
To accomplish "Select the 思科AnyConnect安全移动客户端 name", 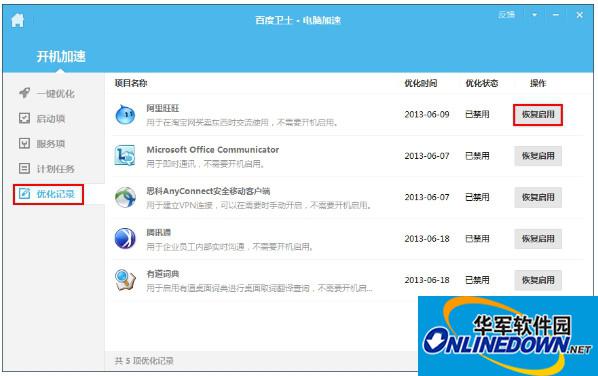I will point(208,191).
